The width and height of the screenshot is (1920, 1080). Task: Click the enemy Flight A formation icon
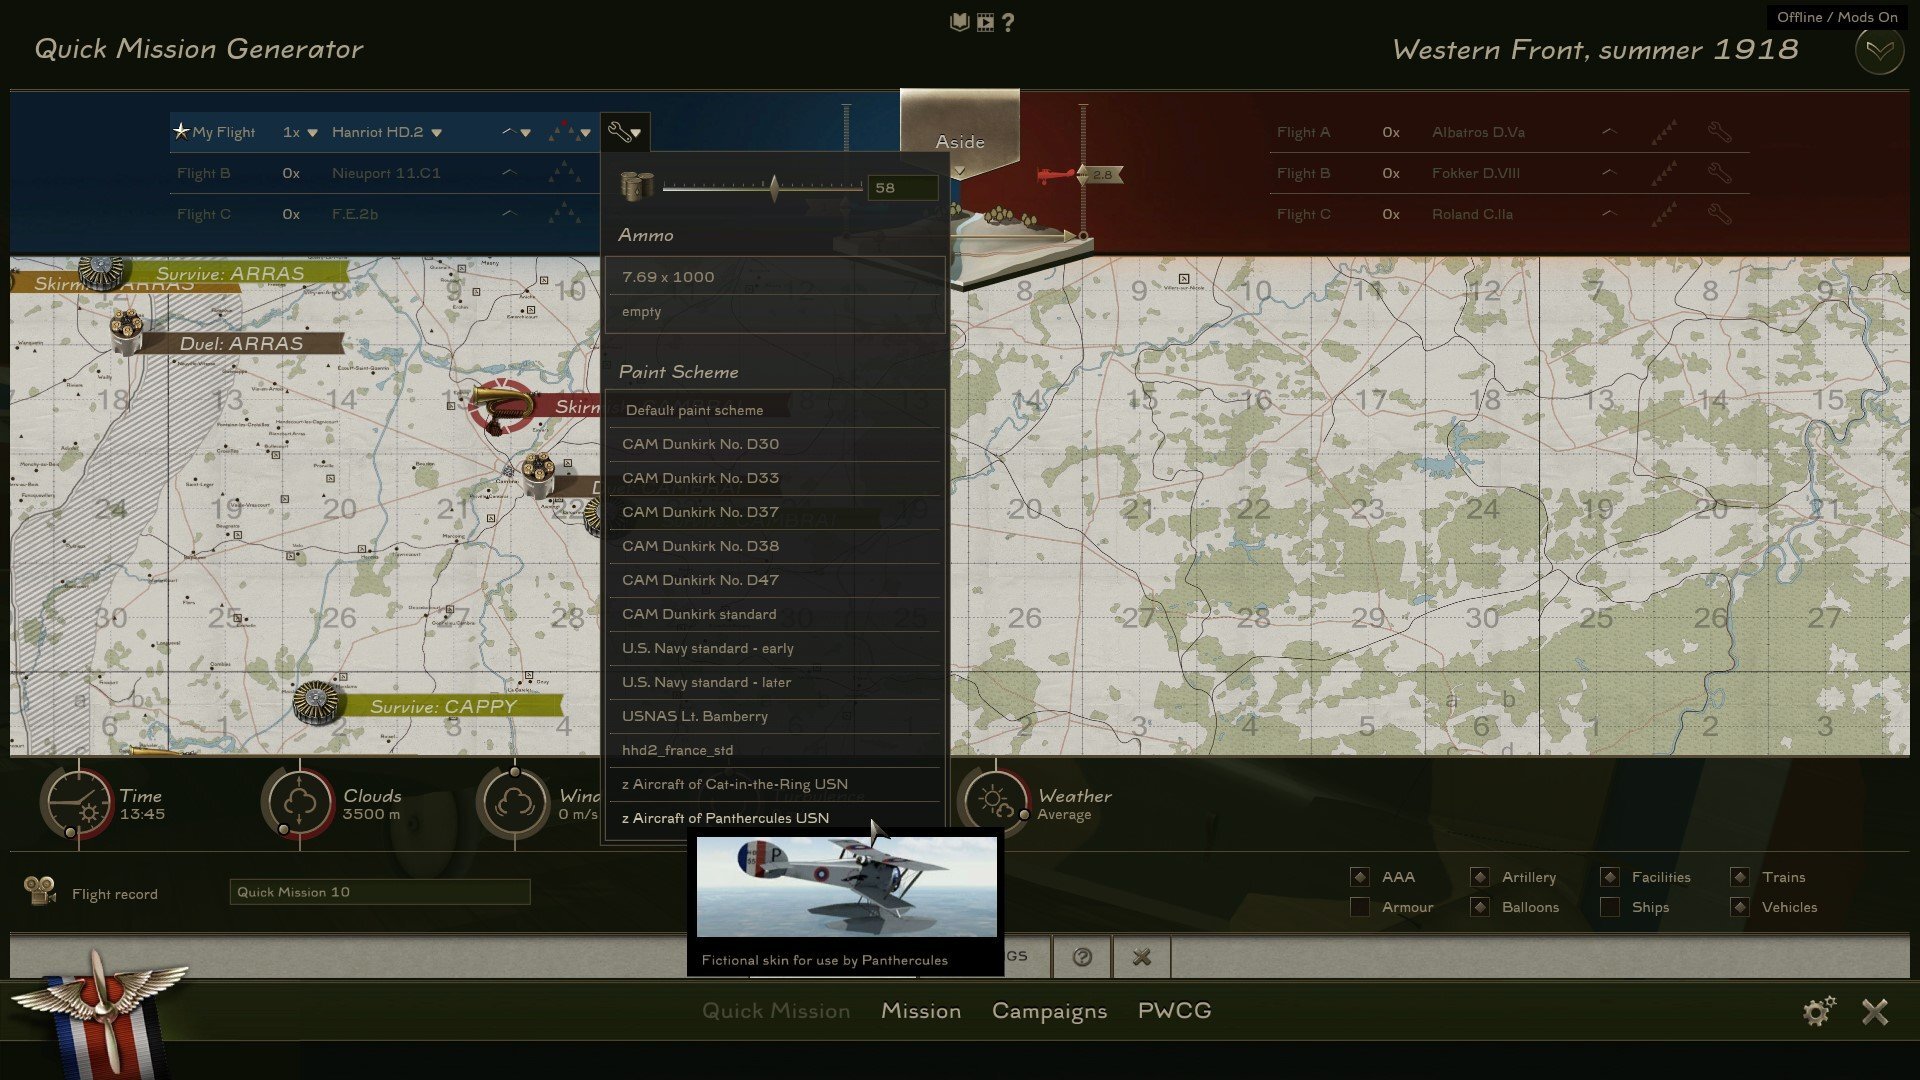click(x=1664, y=132)
